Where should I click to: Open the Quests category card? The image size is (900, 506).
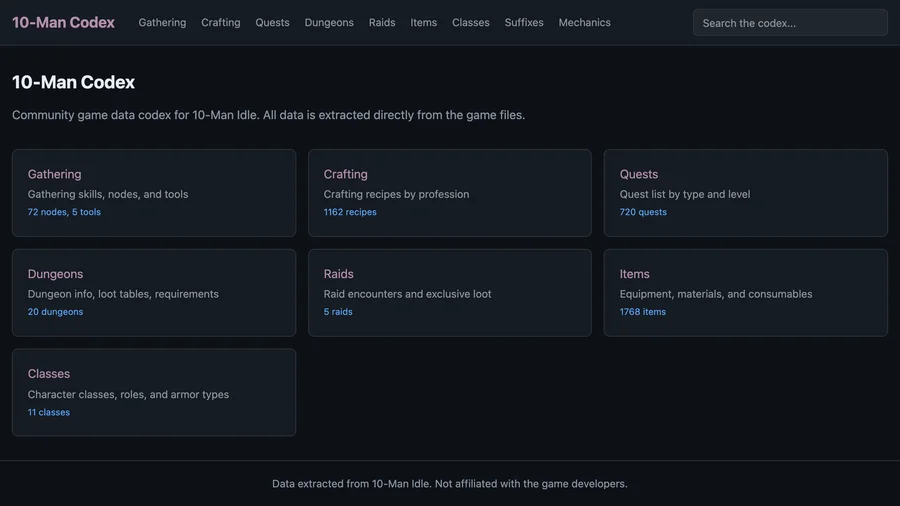tap(745, 193)
